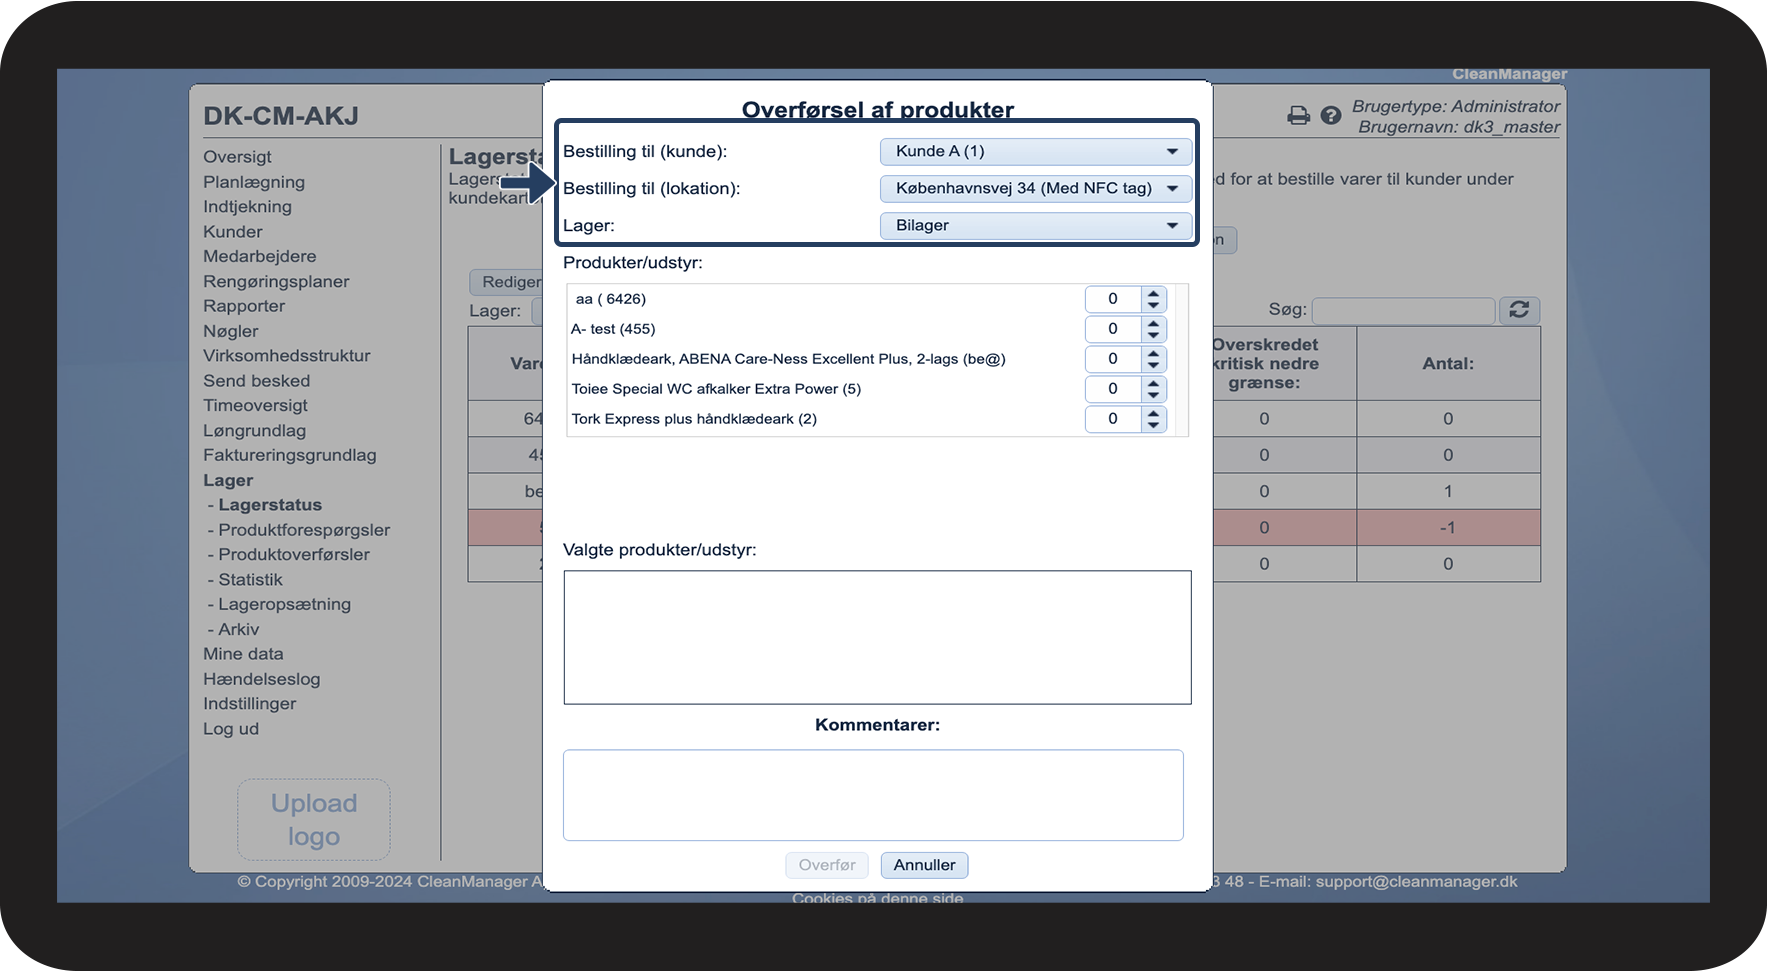1767x971 pixels.
Task: Increase quantity for Tork Express plus håndklædeark
Action: click(x=1154, y=413)
